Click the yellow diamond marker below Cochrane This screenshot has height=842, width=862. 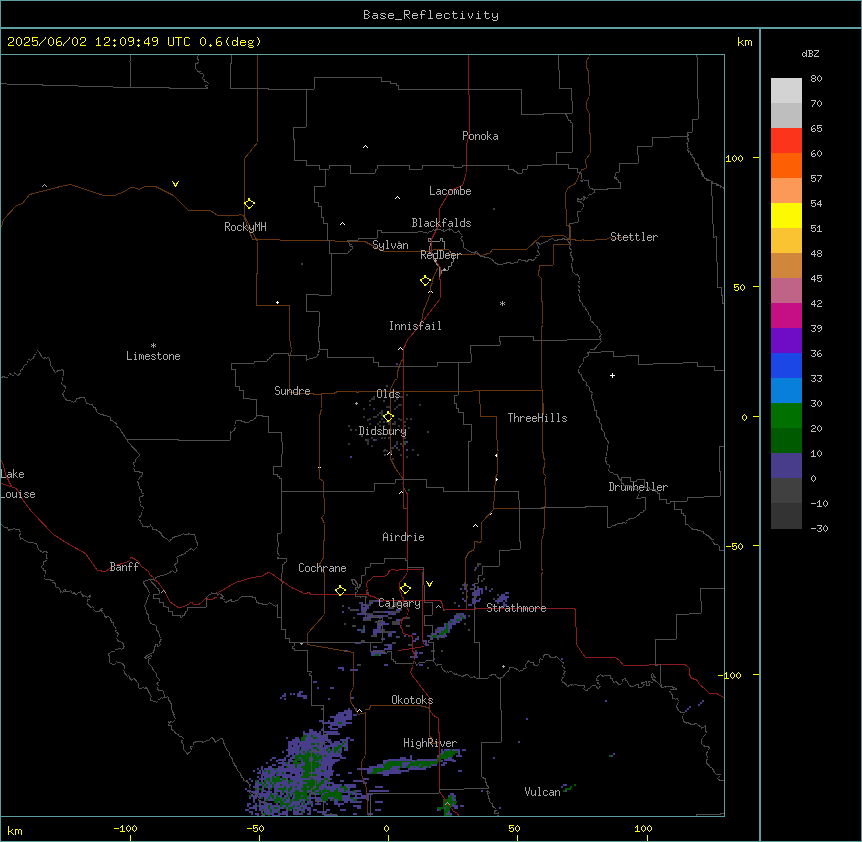tap(340, 590)
